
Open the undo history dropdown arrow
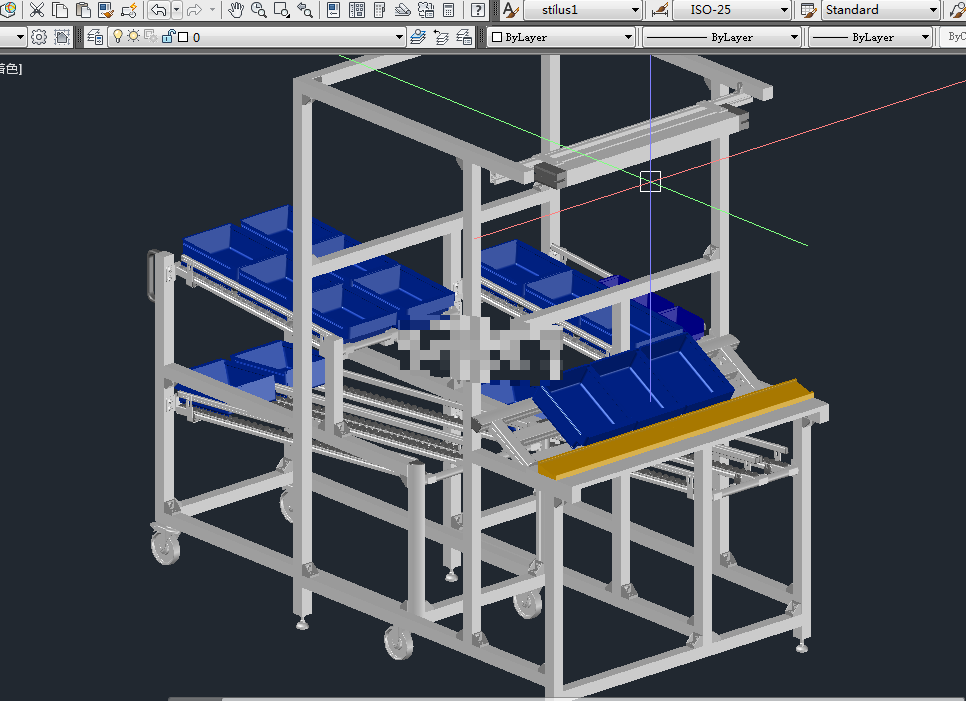(177, 10)
